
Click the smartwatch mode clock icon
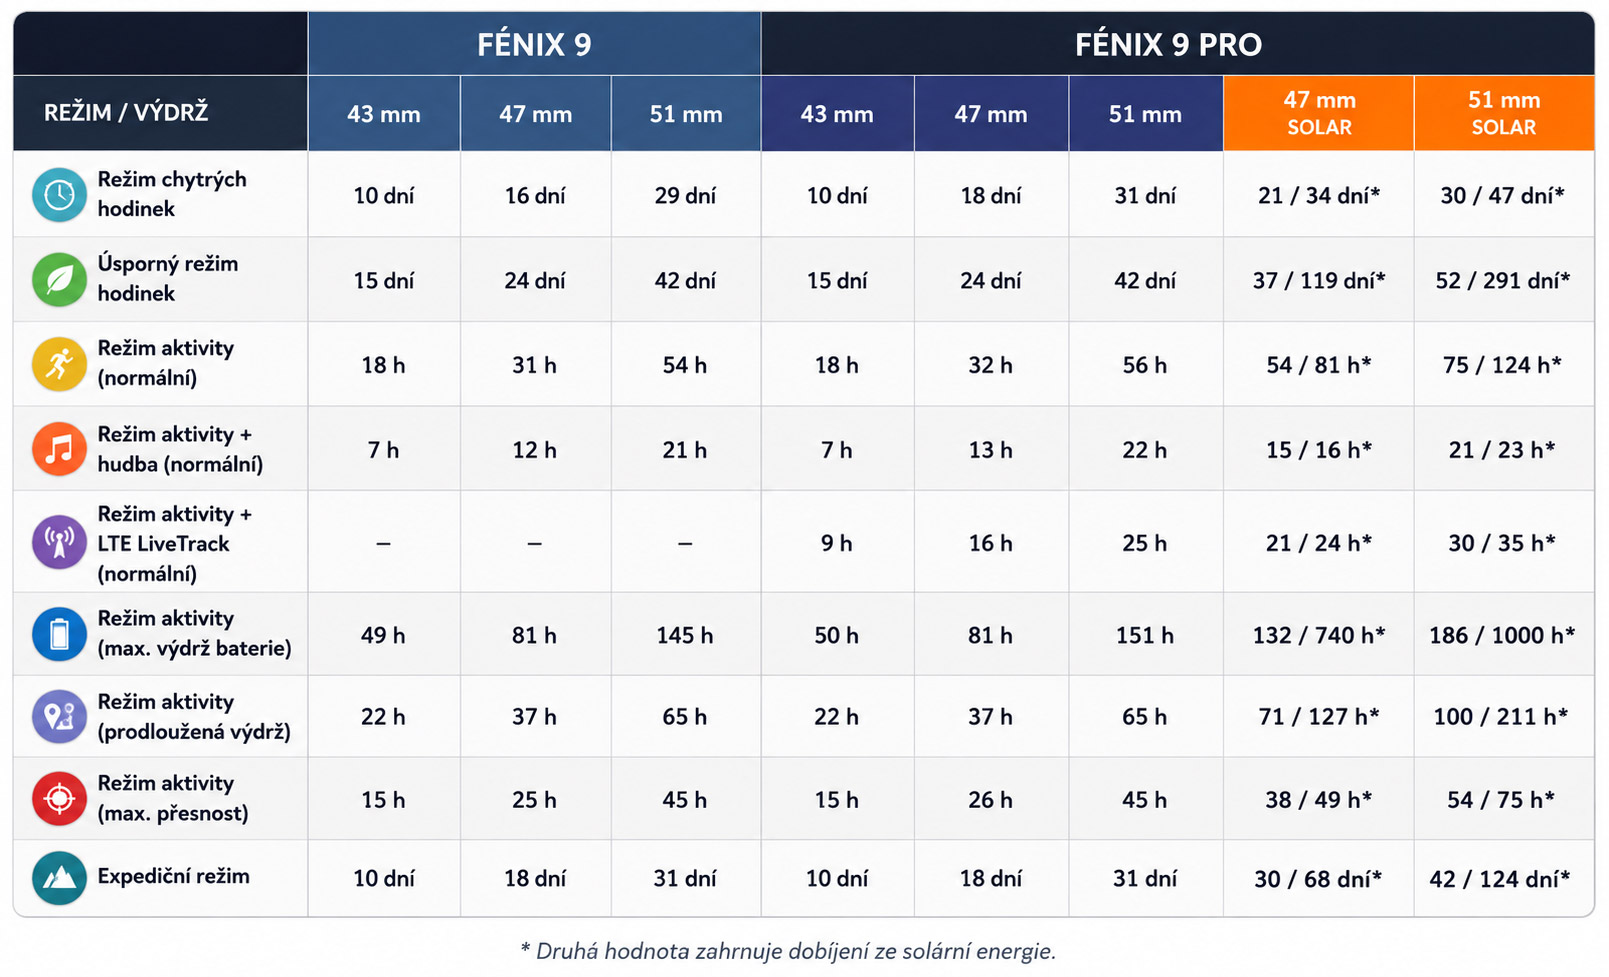pos(59,194)
